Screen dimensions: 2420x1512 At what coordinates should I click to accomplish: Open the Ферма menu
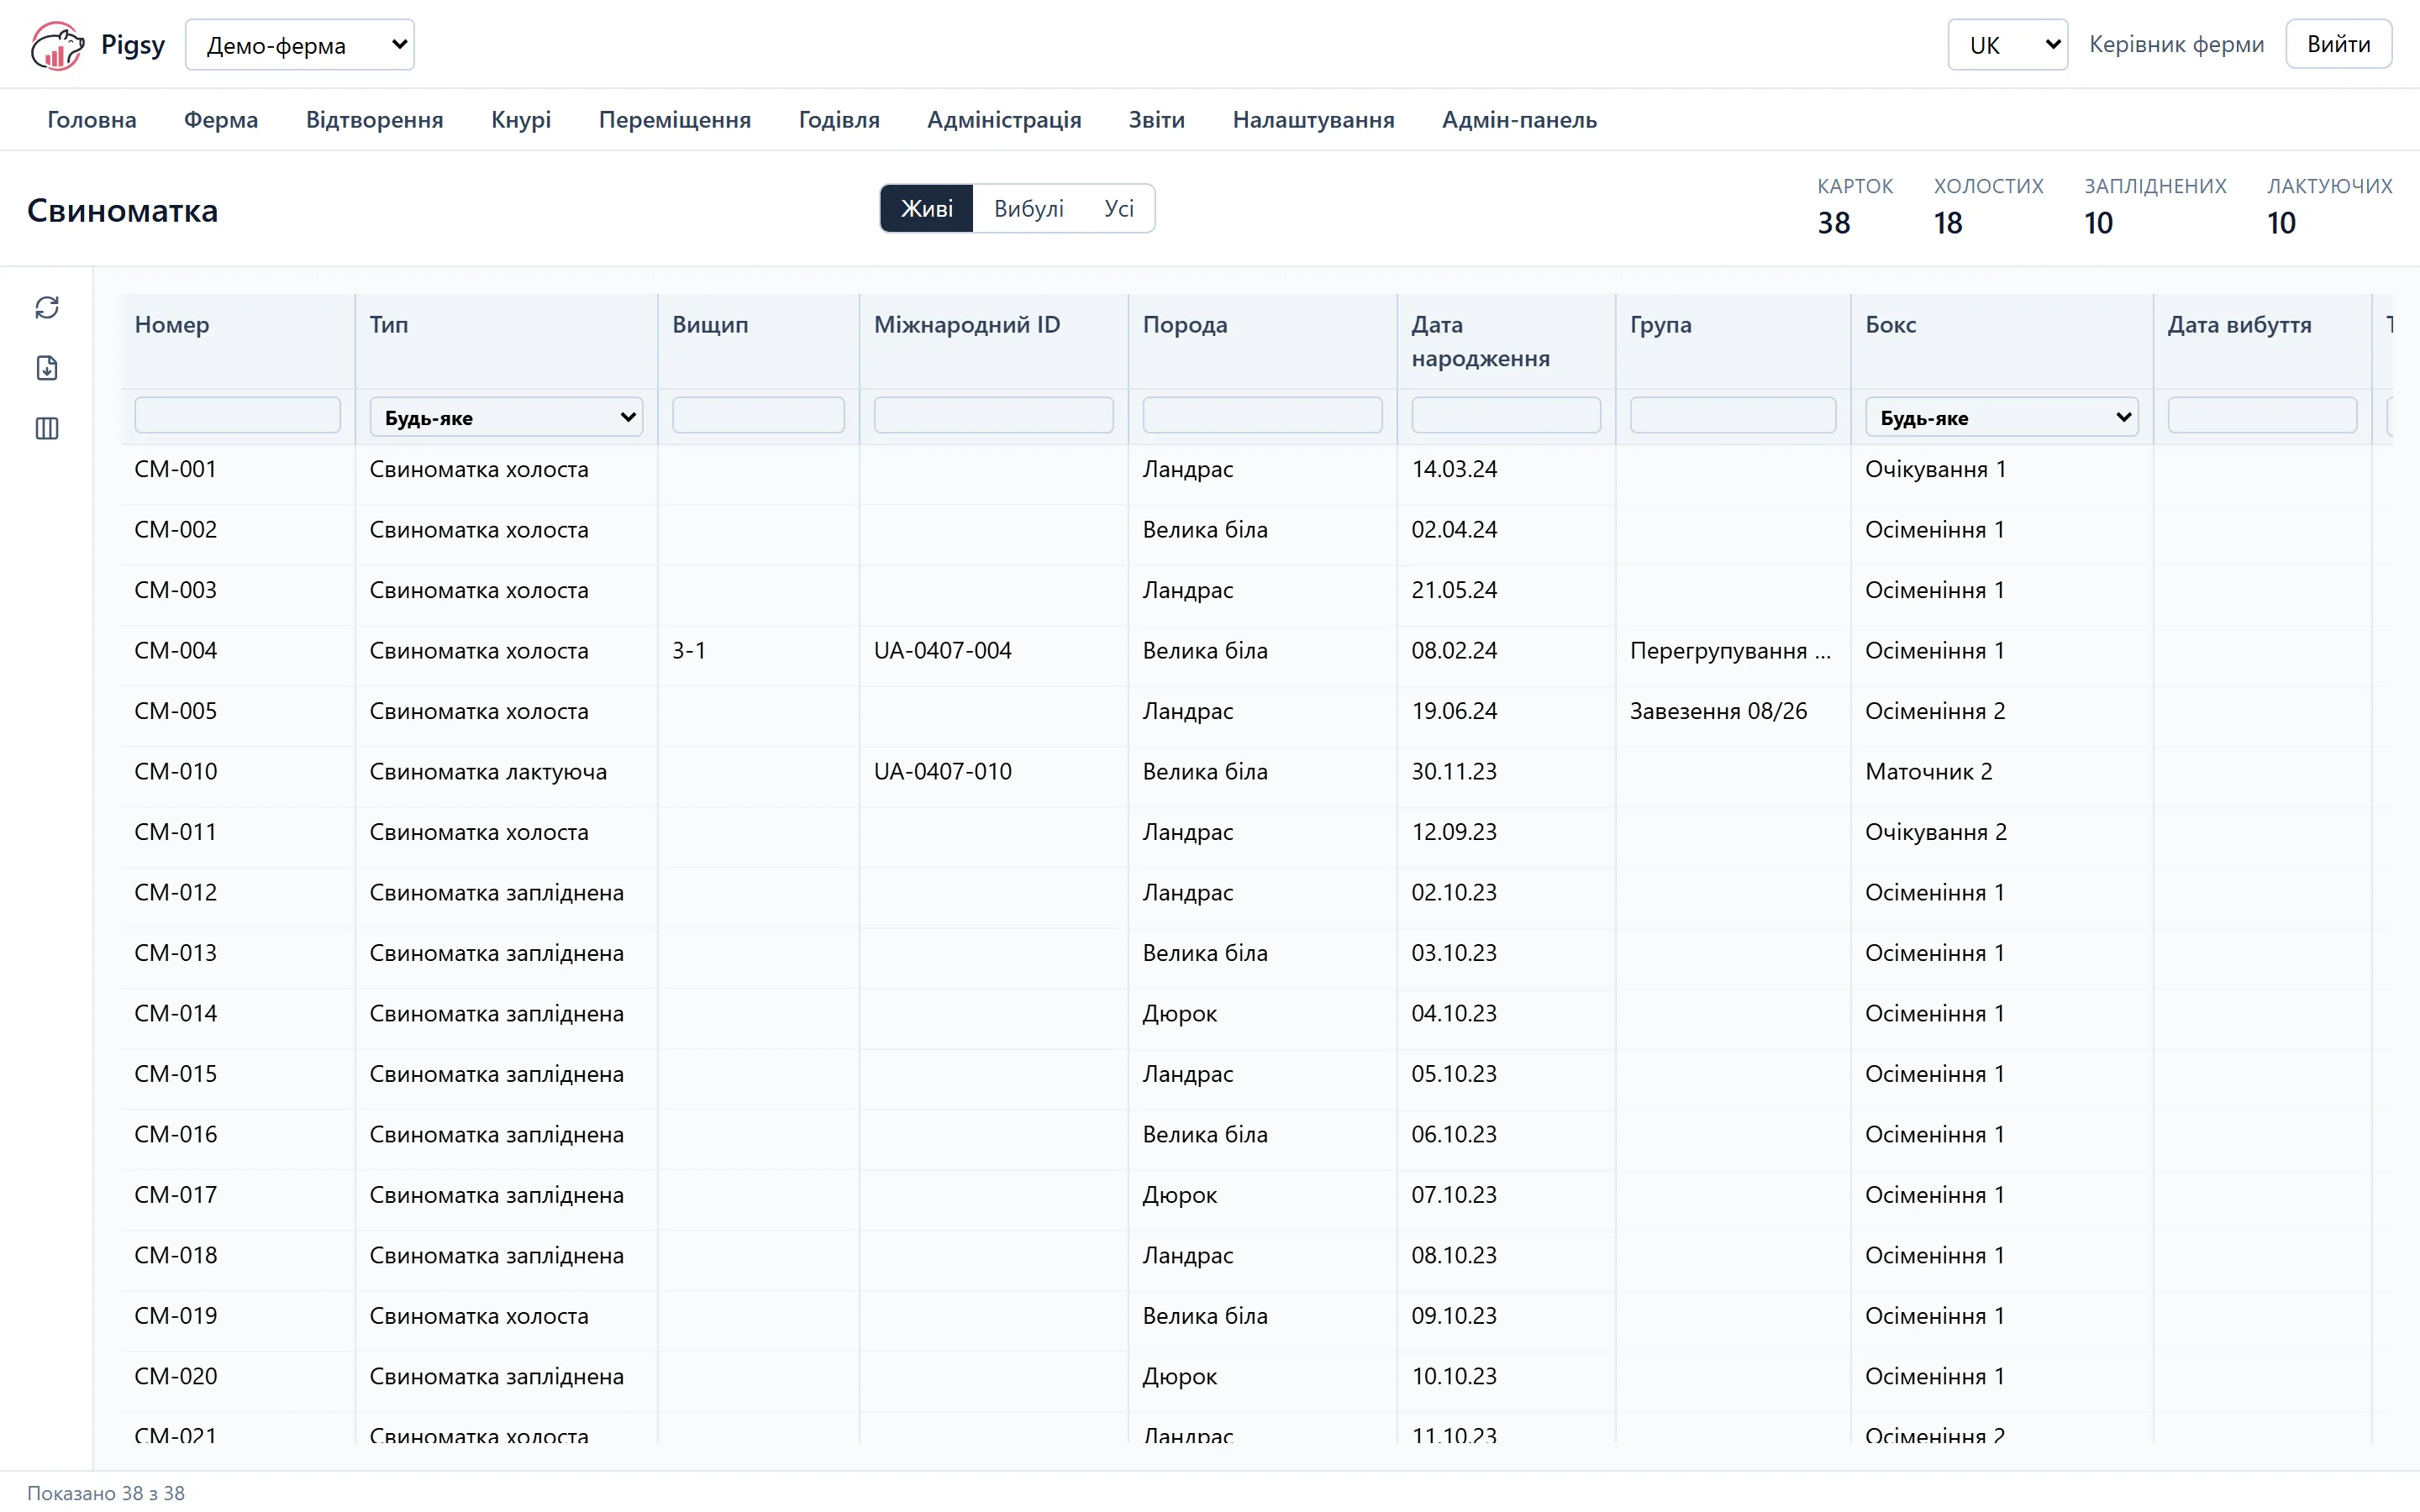pyautogui.click(x=221, y=120)
